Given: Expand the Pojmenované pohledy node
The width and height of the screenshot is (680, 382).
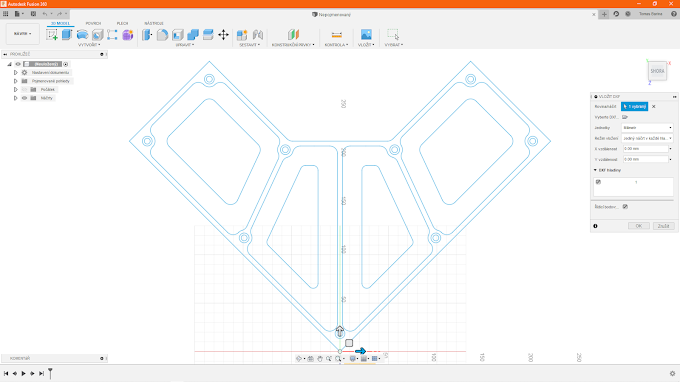Looking at the screenshot, I should click(16, 81).
